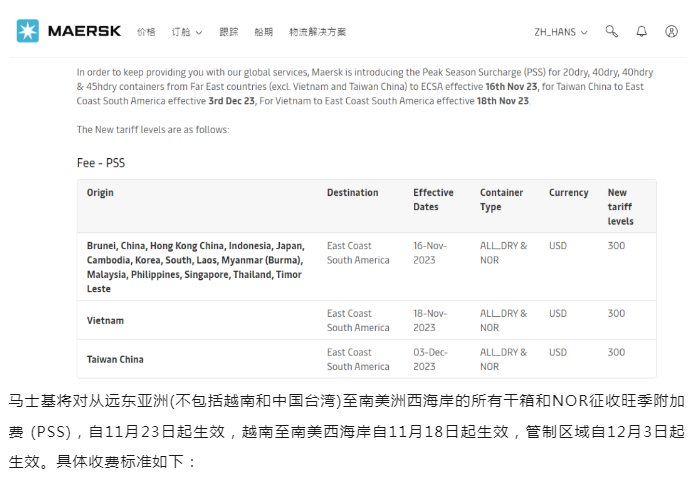The height and width of the screenshot is (479, 693).
Task: Click the bold 3rd Dec 23 date
Action: point(232,101)
